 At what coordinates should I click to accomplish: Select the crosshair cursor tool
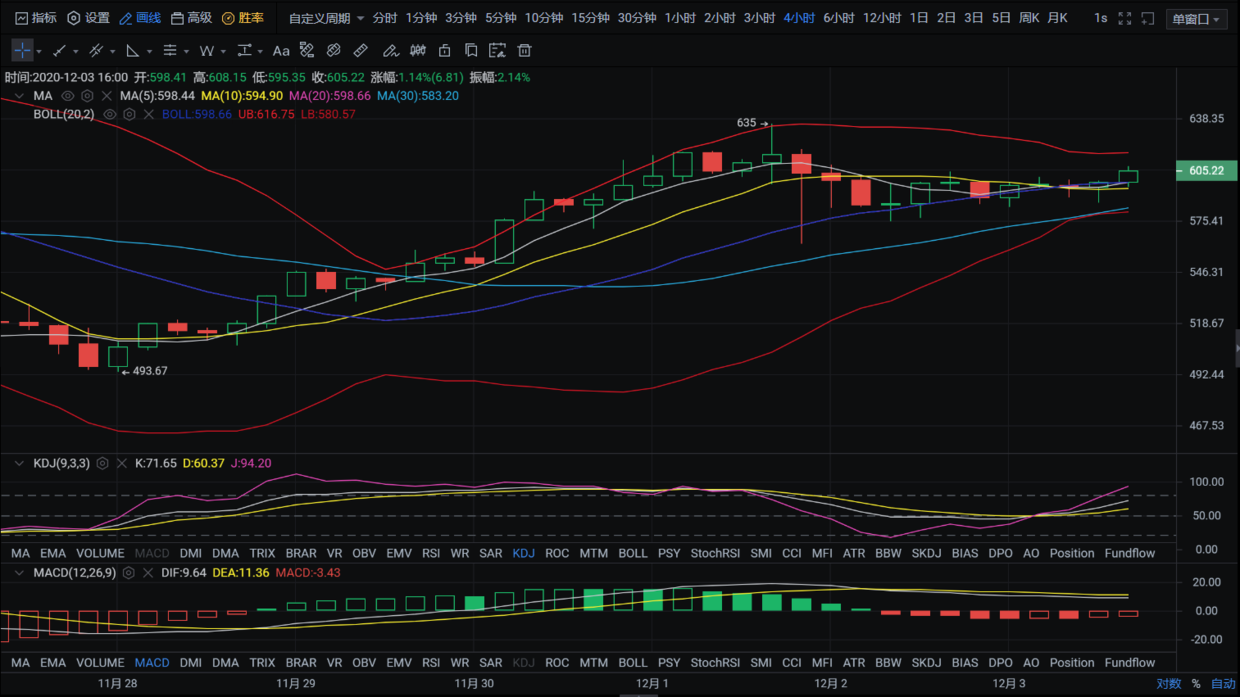(22, 50)
